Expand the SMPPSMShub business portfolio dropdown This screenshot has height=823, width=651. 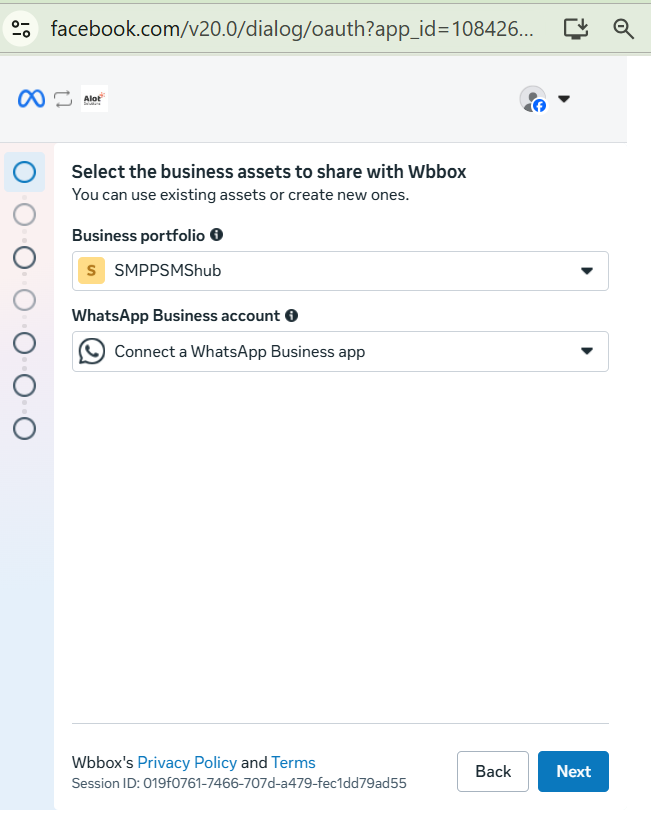point(340,271)
